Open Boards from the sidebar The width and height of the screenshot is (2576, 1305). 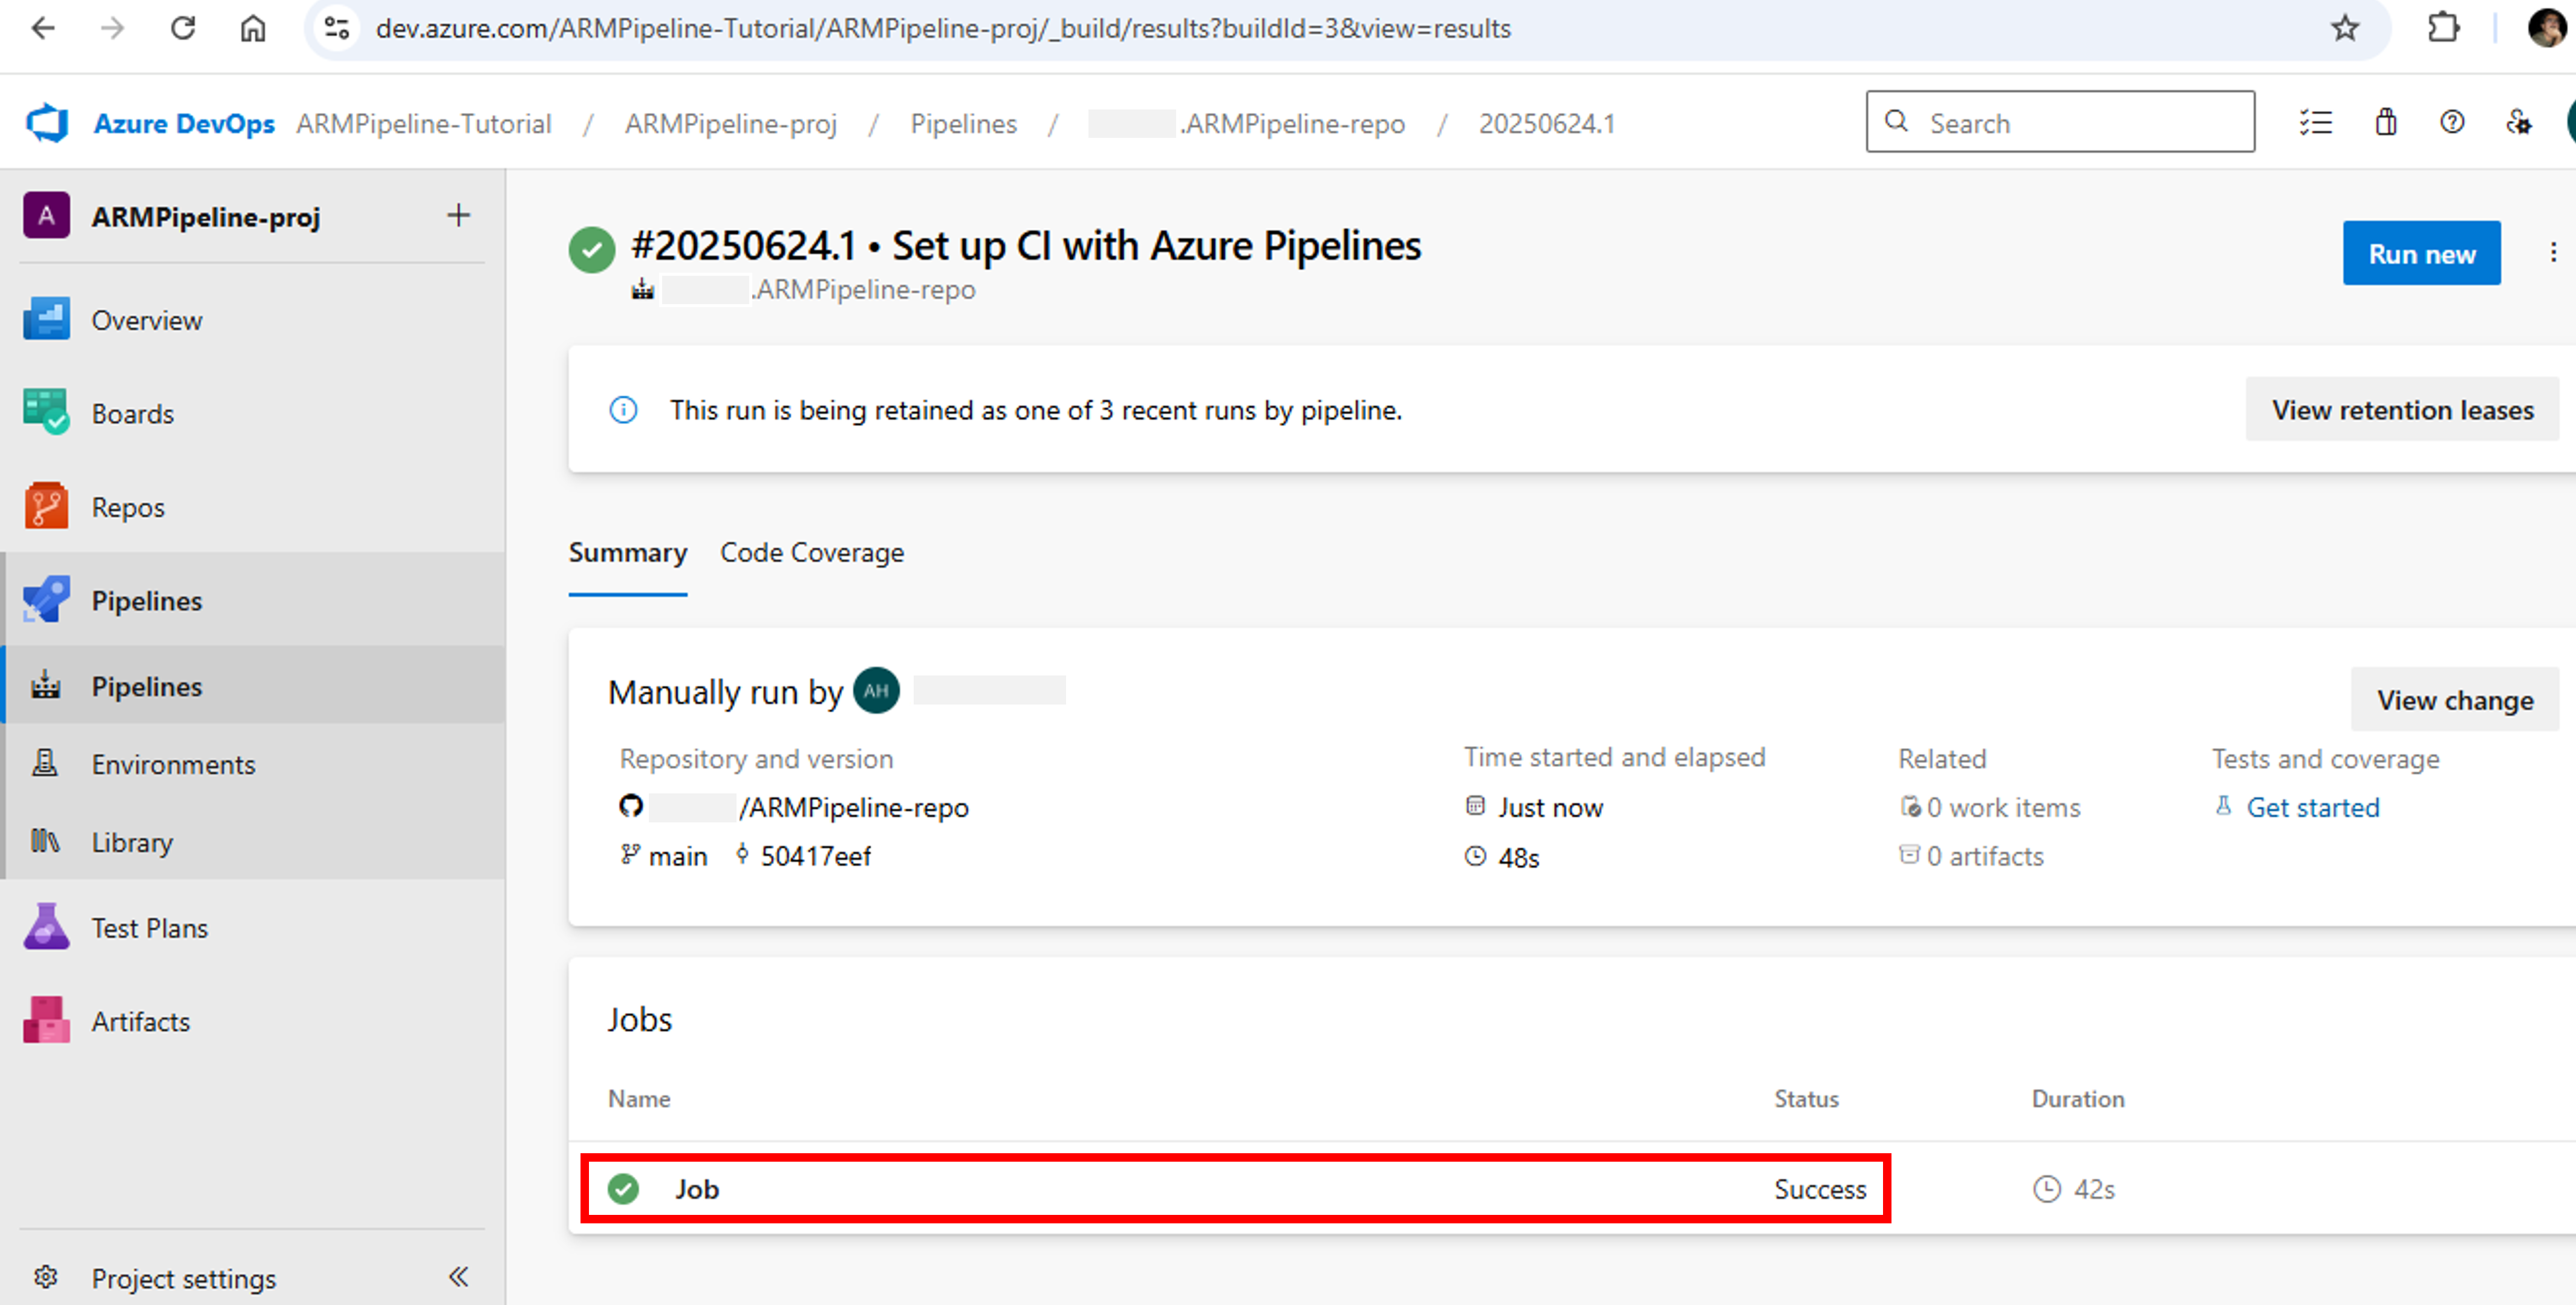132,413
